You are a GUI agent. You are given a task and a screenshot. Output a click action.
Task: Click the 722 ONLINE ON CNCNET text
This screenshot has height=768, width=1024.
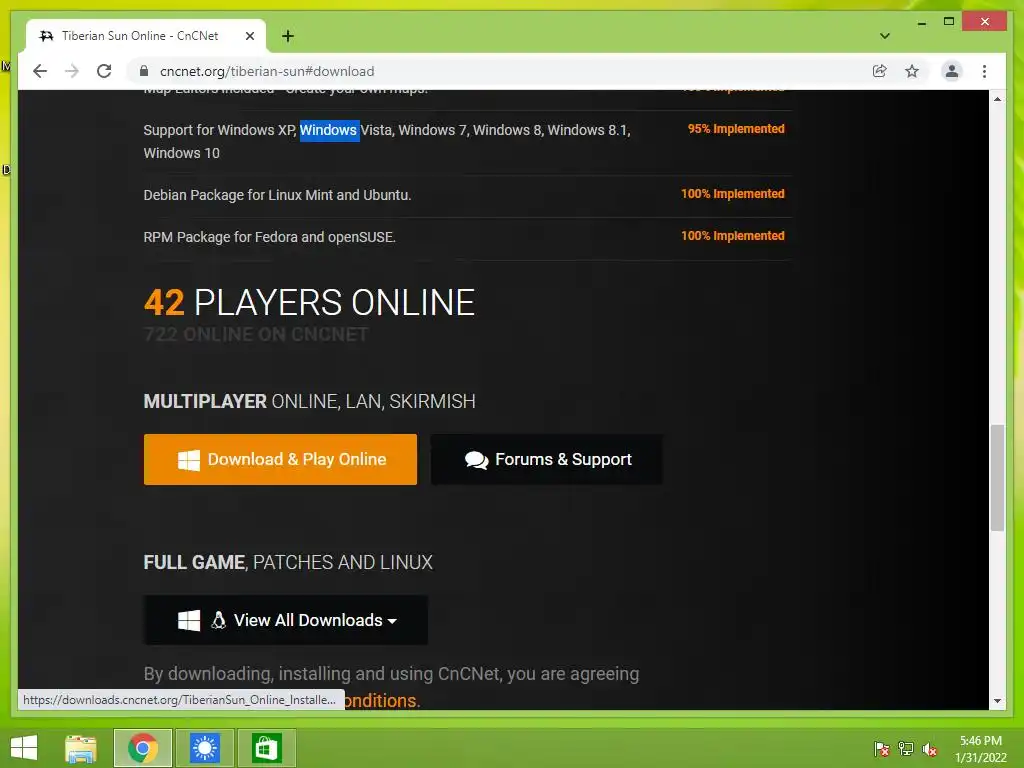[255, 334]
